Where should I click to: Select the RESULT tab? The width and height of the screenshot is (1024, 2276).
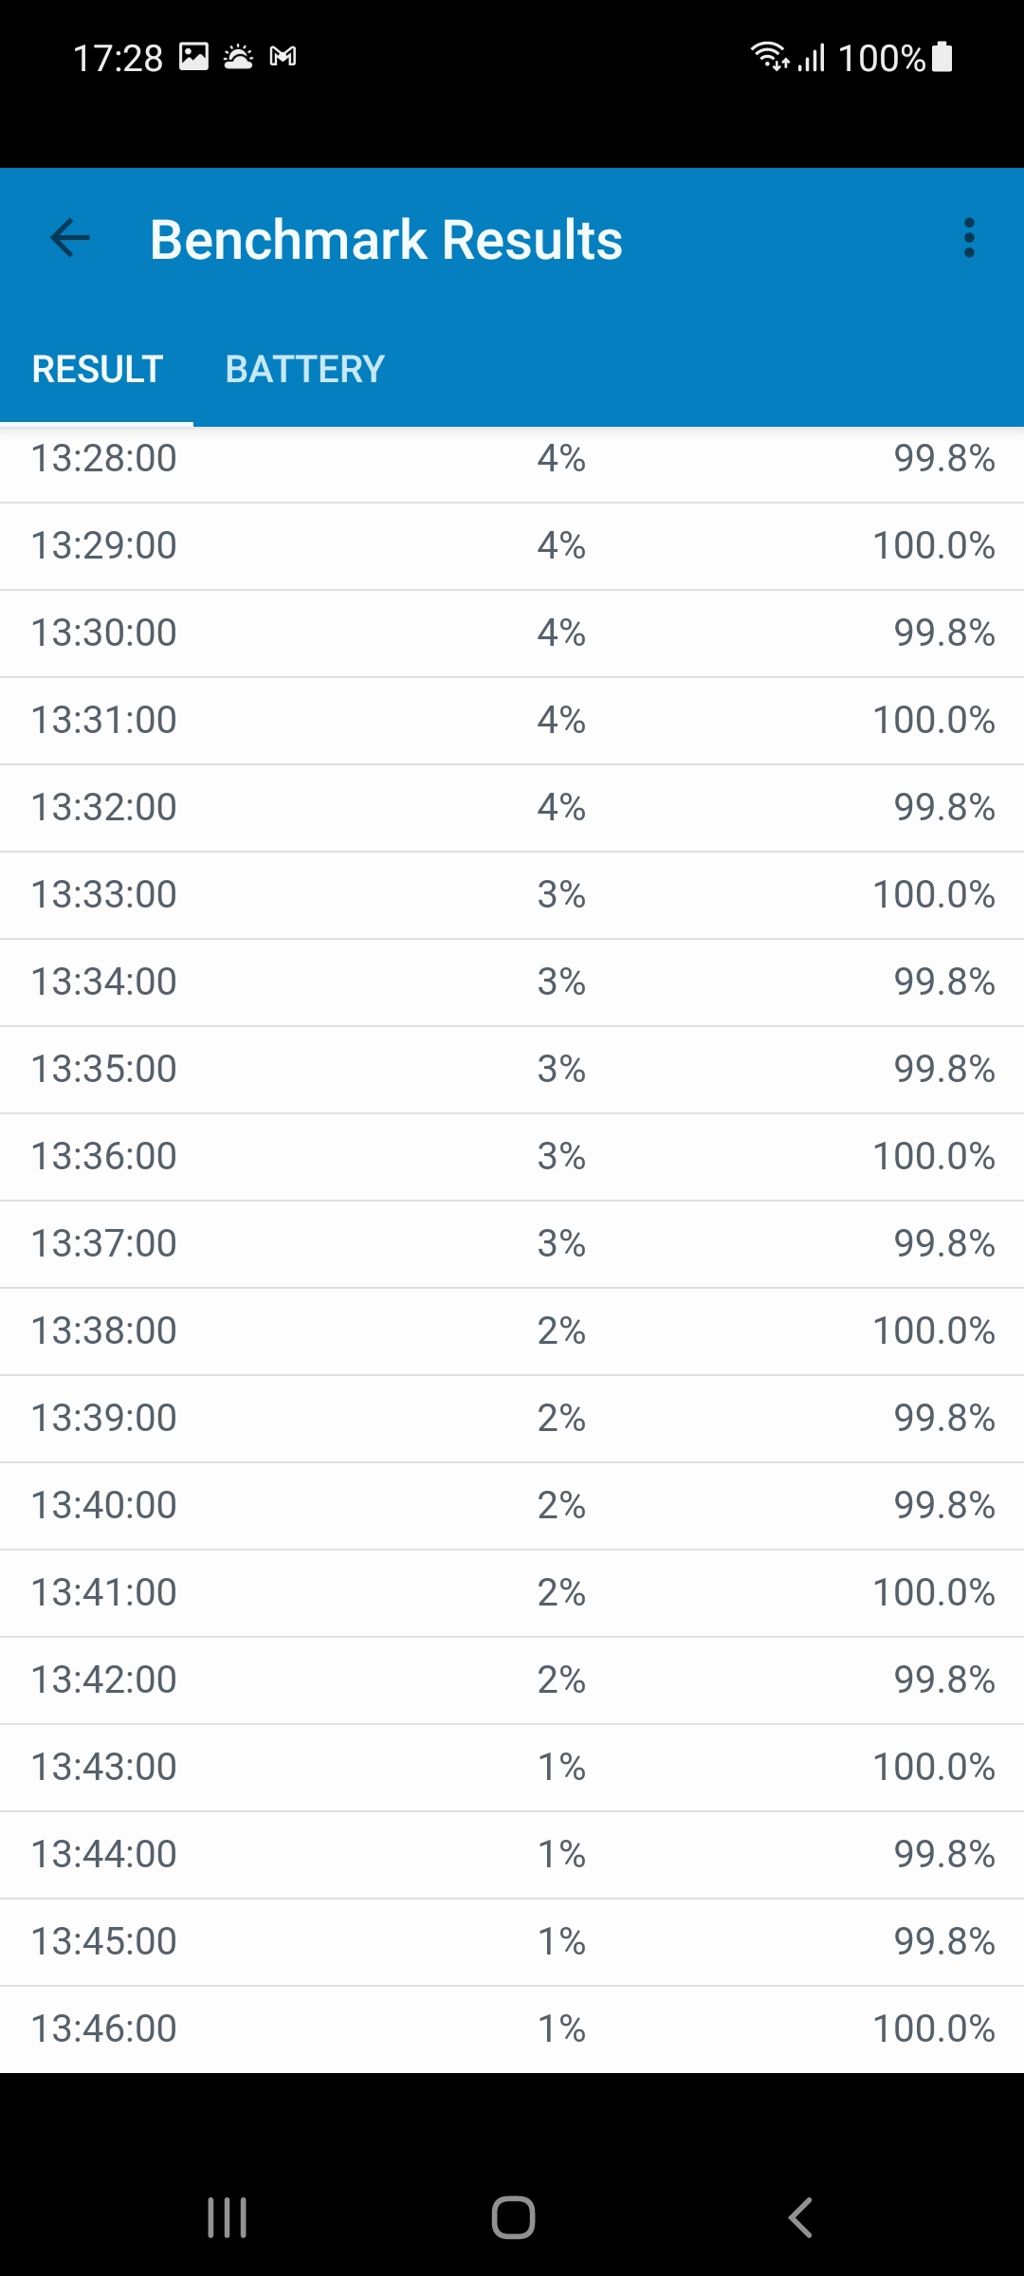tap(97, 369)
